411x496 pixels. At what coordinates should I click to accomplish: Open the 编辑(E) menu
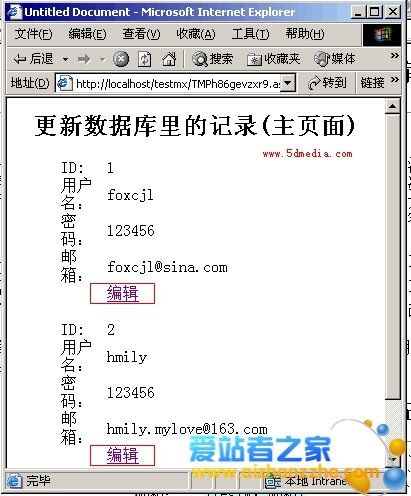pyautogui.click(x=87, y=34)
